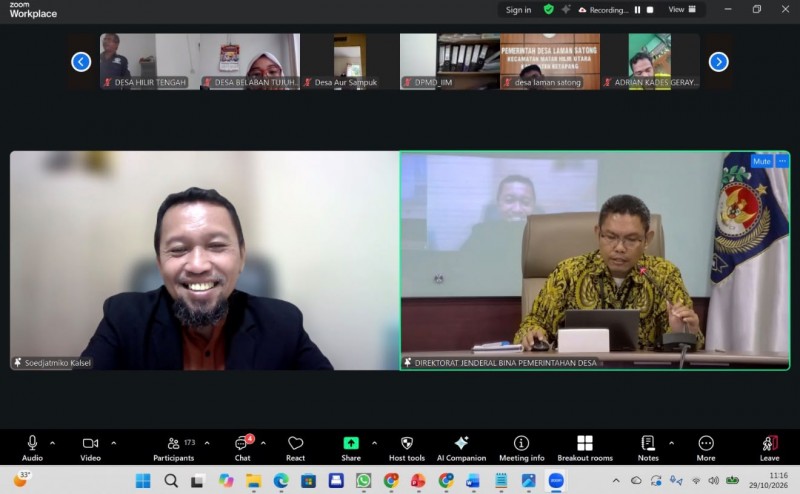Viewport: 800px width, 494px height.
Task: Select the ADRIAN KADES GERAY thumbnail
Action: tap(650, 62)
